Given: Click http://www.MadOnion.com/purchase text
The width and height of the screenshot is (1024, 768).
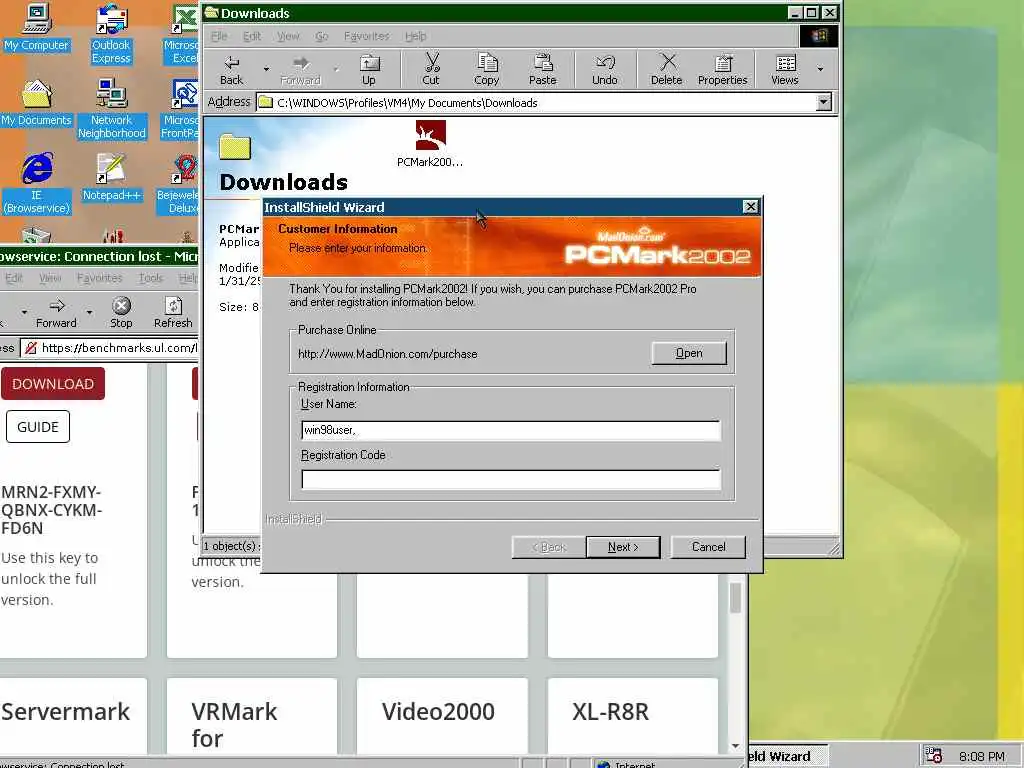Looking at the screenshot, I should coord(388,354).
